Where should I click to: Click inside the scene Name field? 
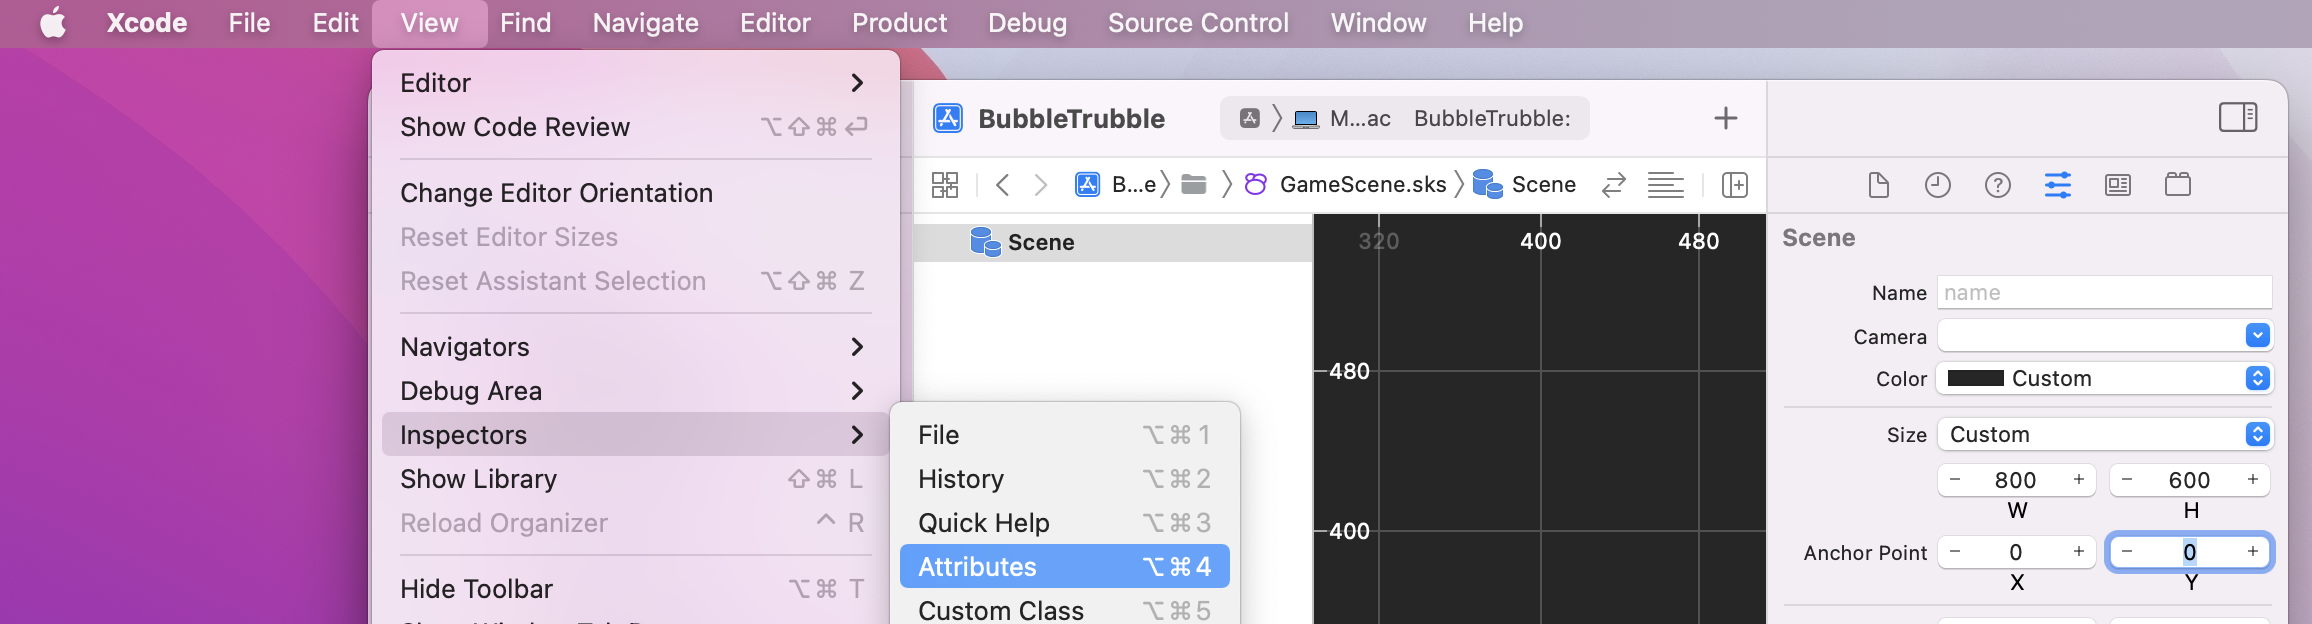click(2103, 292)
